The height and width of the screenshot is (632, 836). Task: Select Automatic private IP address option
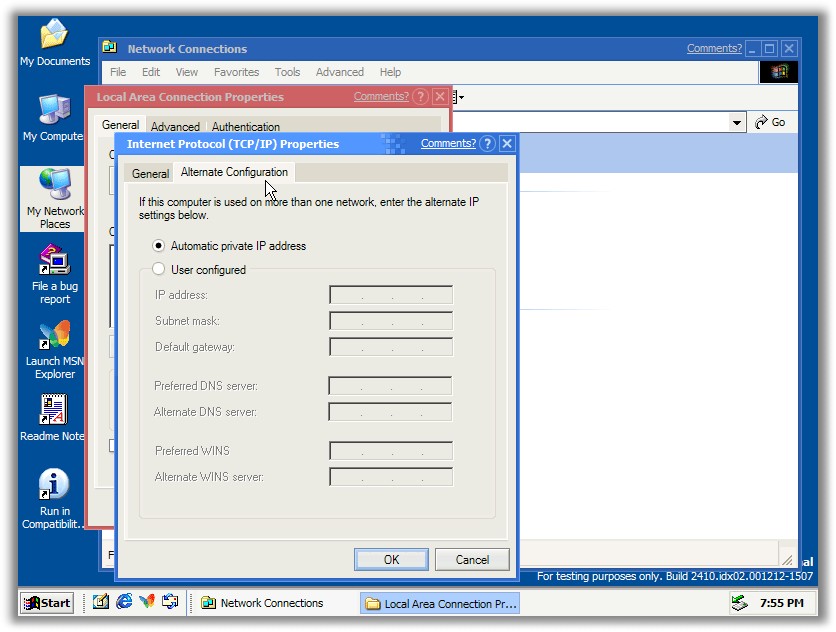point(158,246)
